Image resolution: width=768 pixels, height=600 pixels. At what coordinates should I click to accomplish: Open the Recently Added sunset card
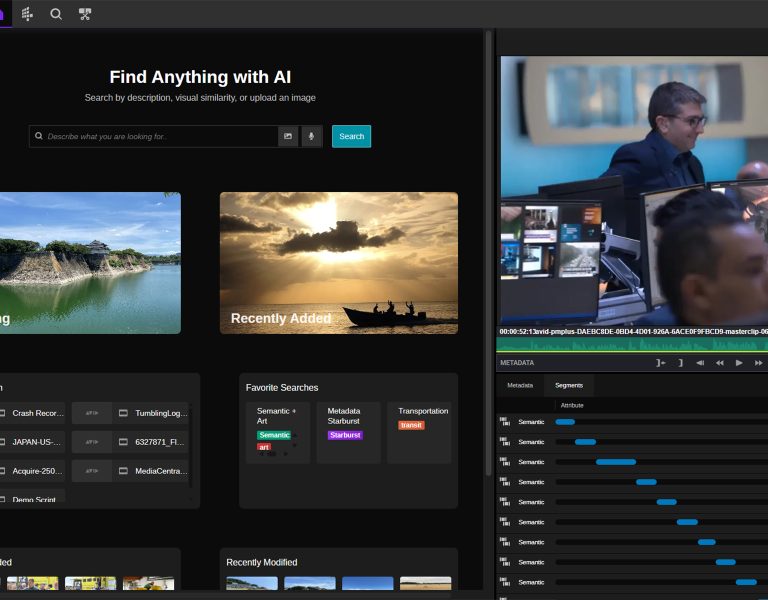[x=339, y=263]
